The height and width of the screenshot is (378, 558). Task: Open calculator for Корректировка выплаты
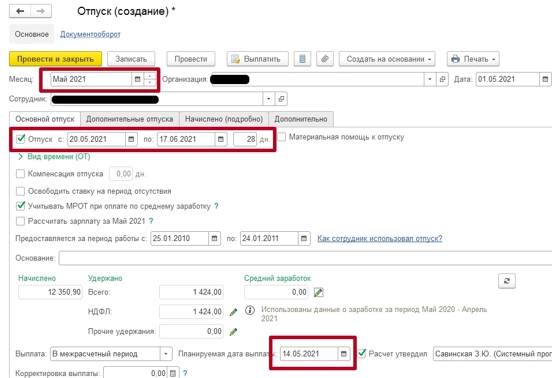tap(173, 373)
